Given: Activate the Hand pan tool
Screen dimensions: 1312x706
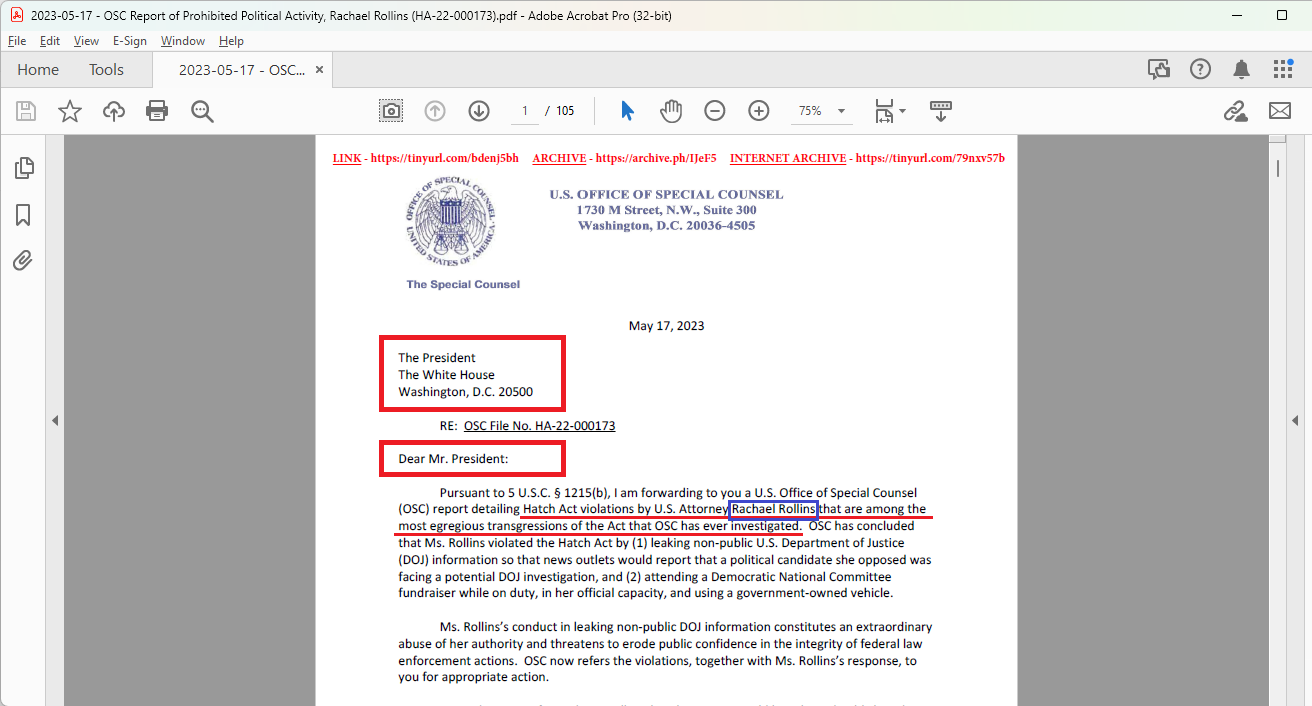Looking at the screenshot, I should [x=670, y=111].
